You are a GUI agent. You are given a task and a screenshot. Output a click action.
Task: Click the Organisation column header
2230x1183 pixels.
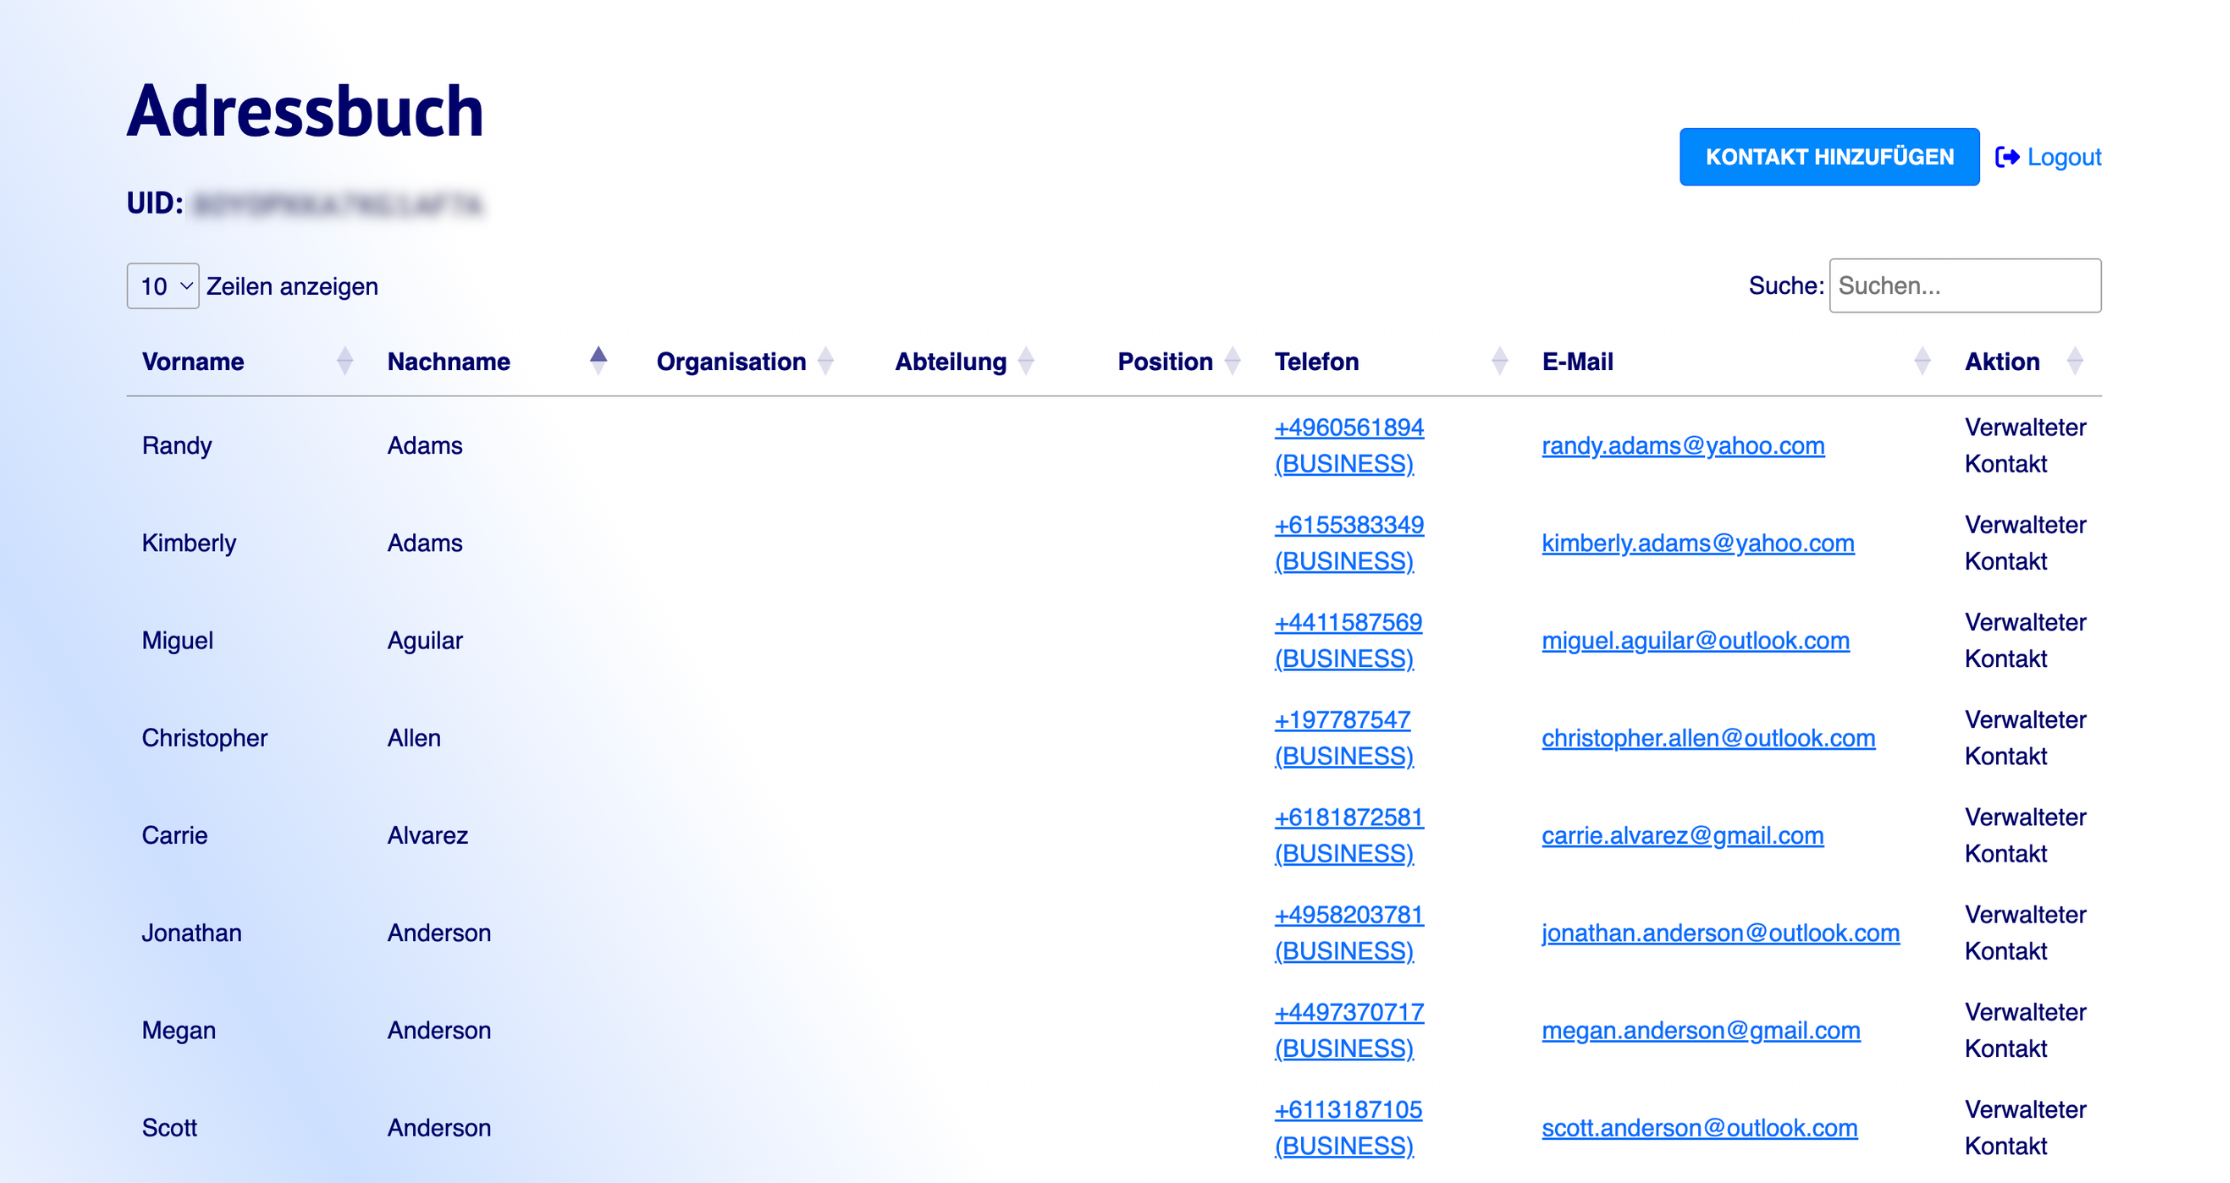pyautogui.click(x=731, y=362)
